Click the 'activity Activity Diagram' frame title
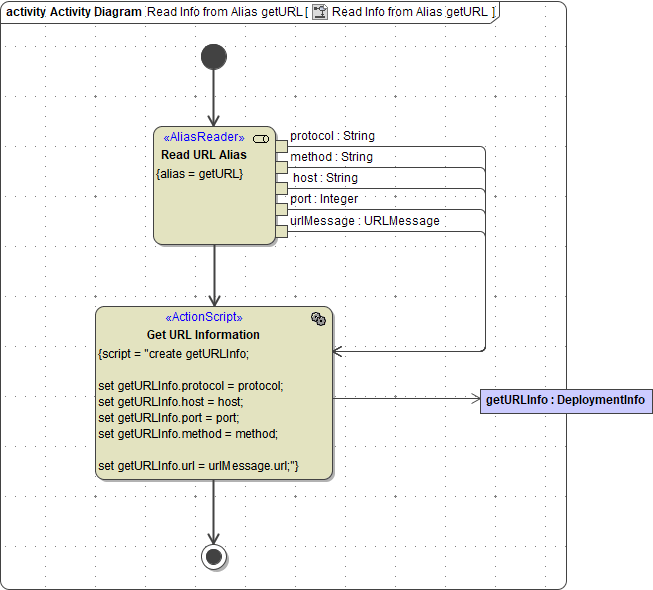This screenshot has width=653, height=590. click(x=73, y=11)
